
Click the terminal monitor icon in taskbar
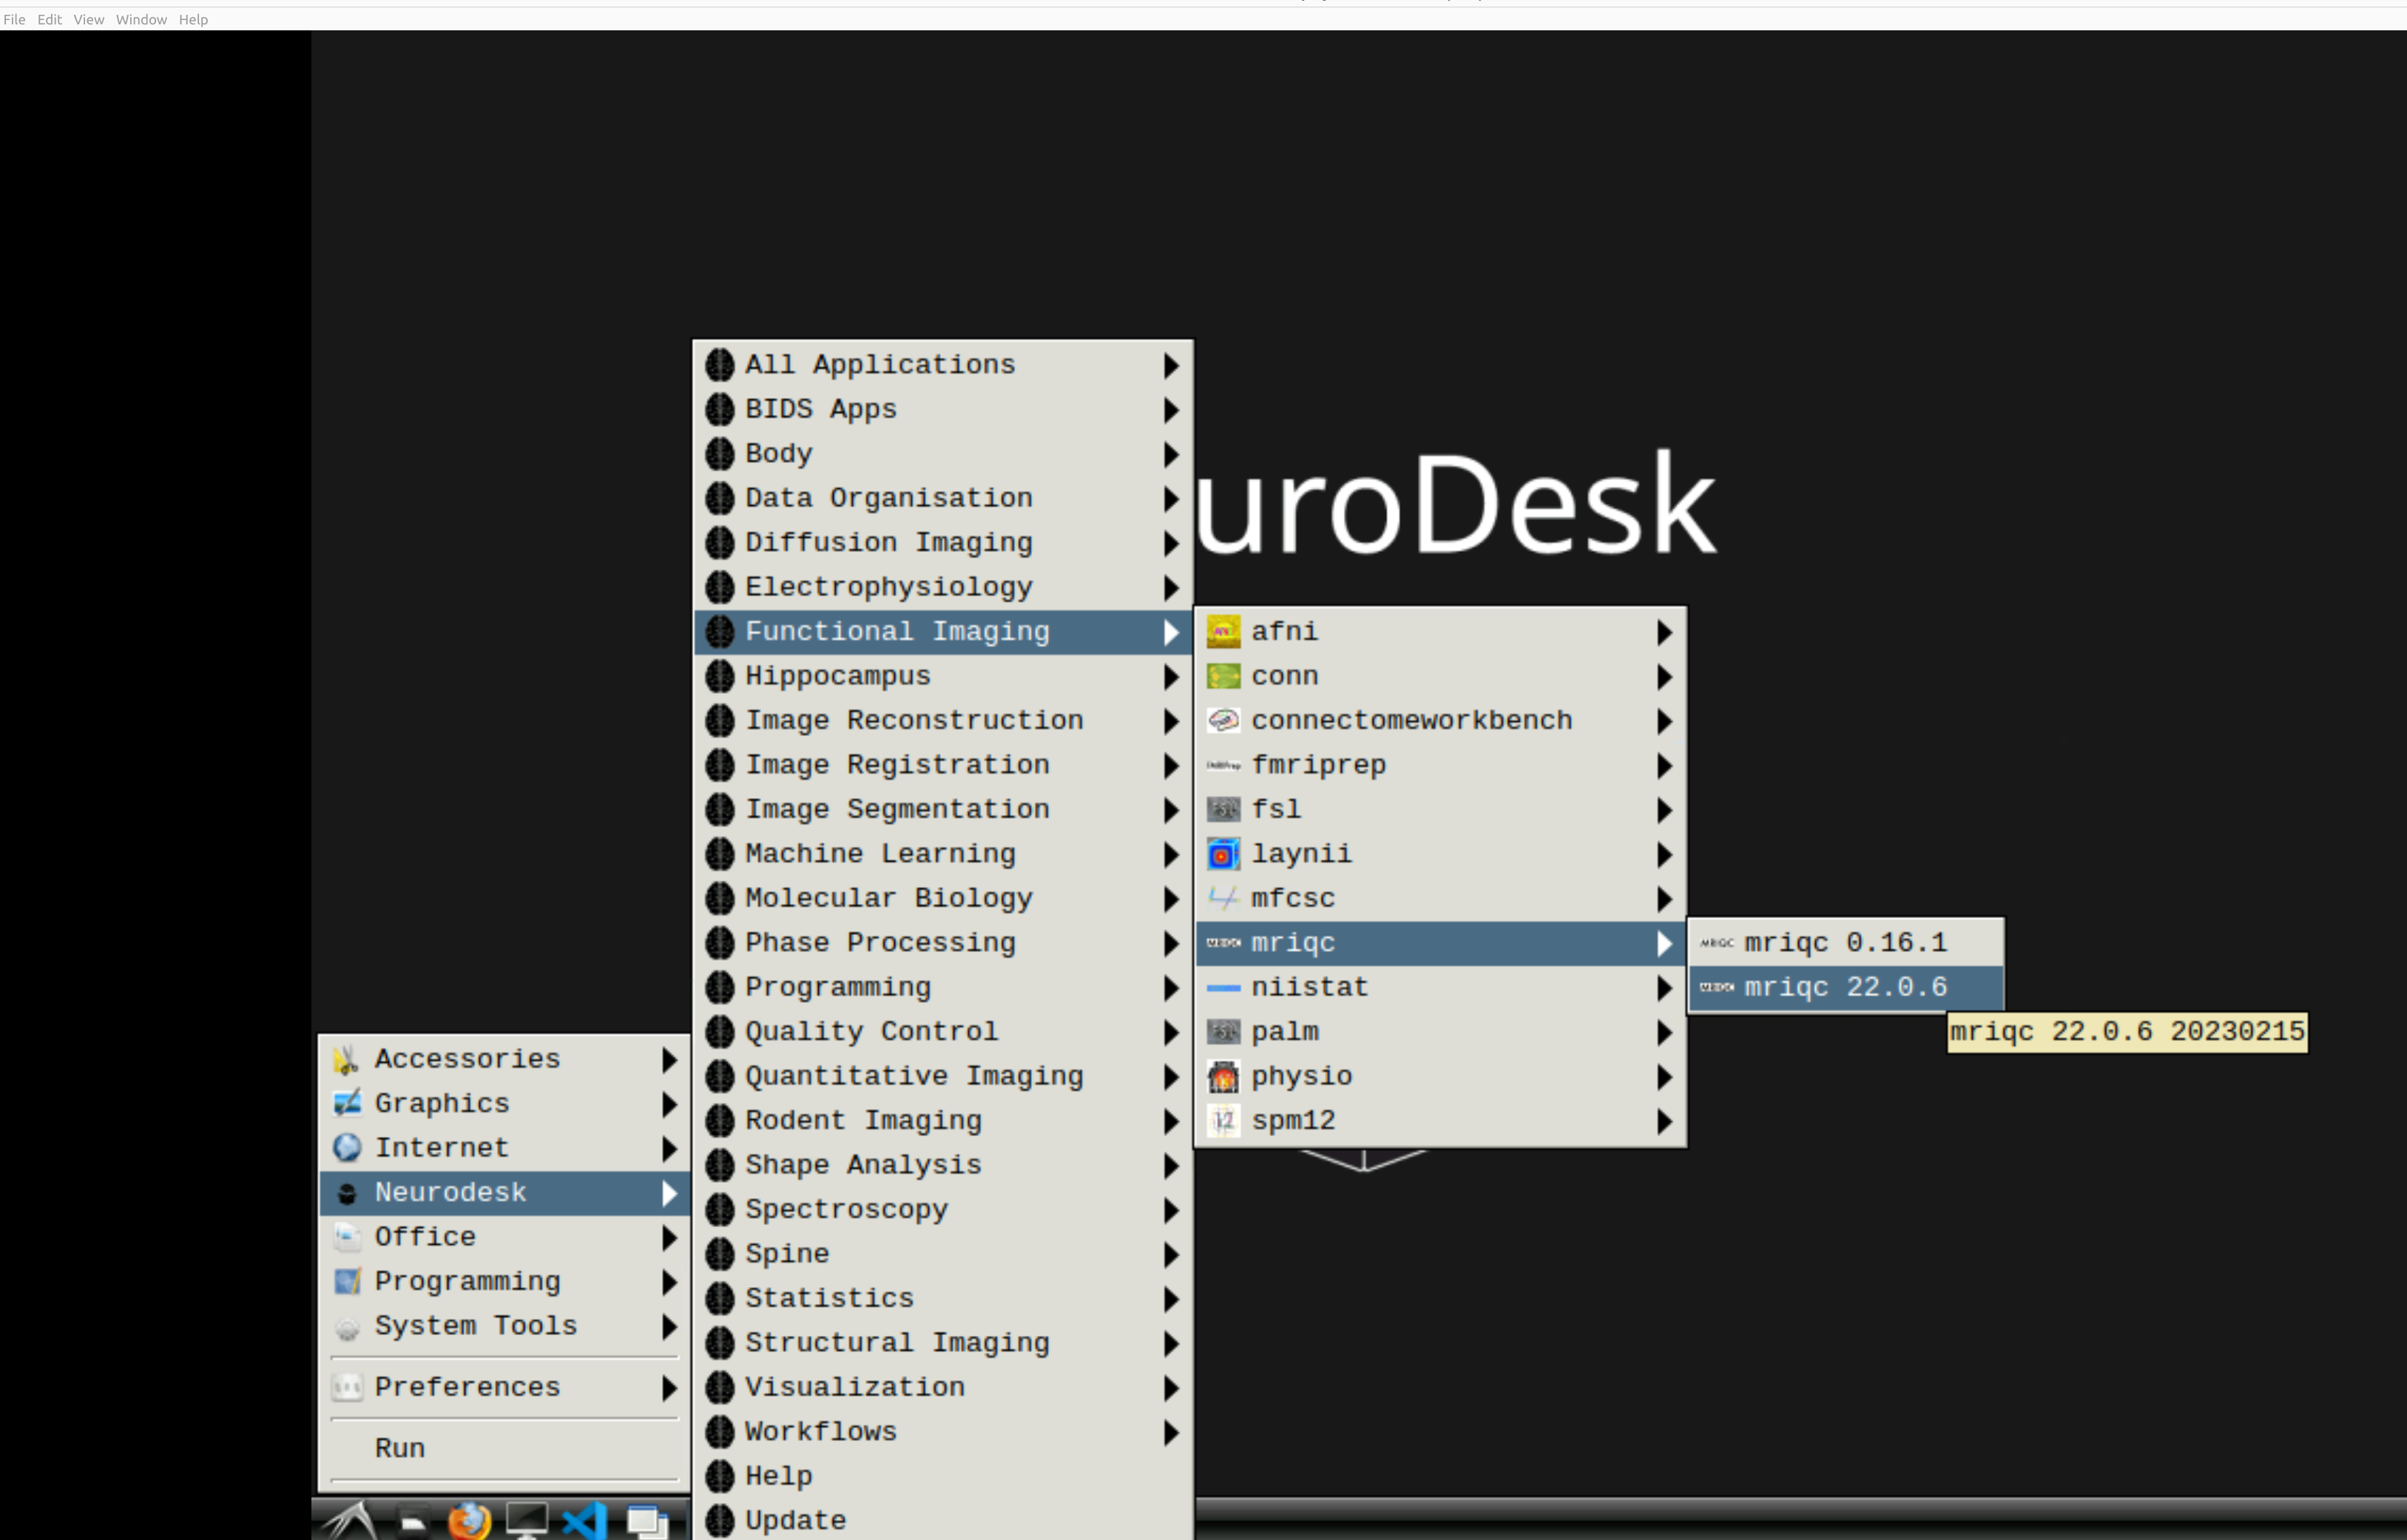[526, 1521]
